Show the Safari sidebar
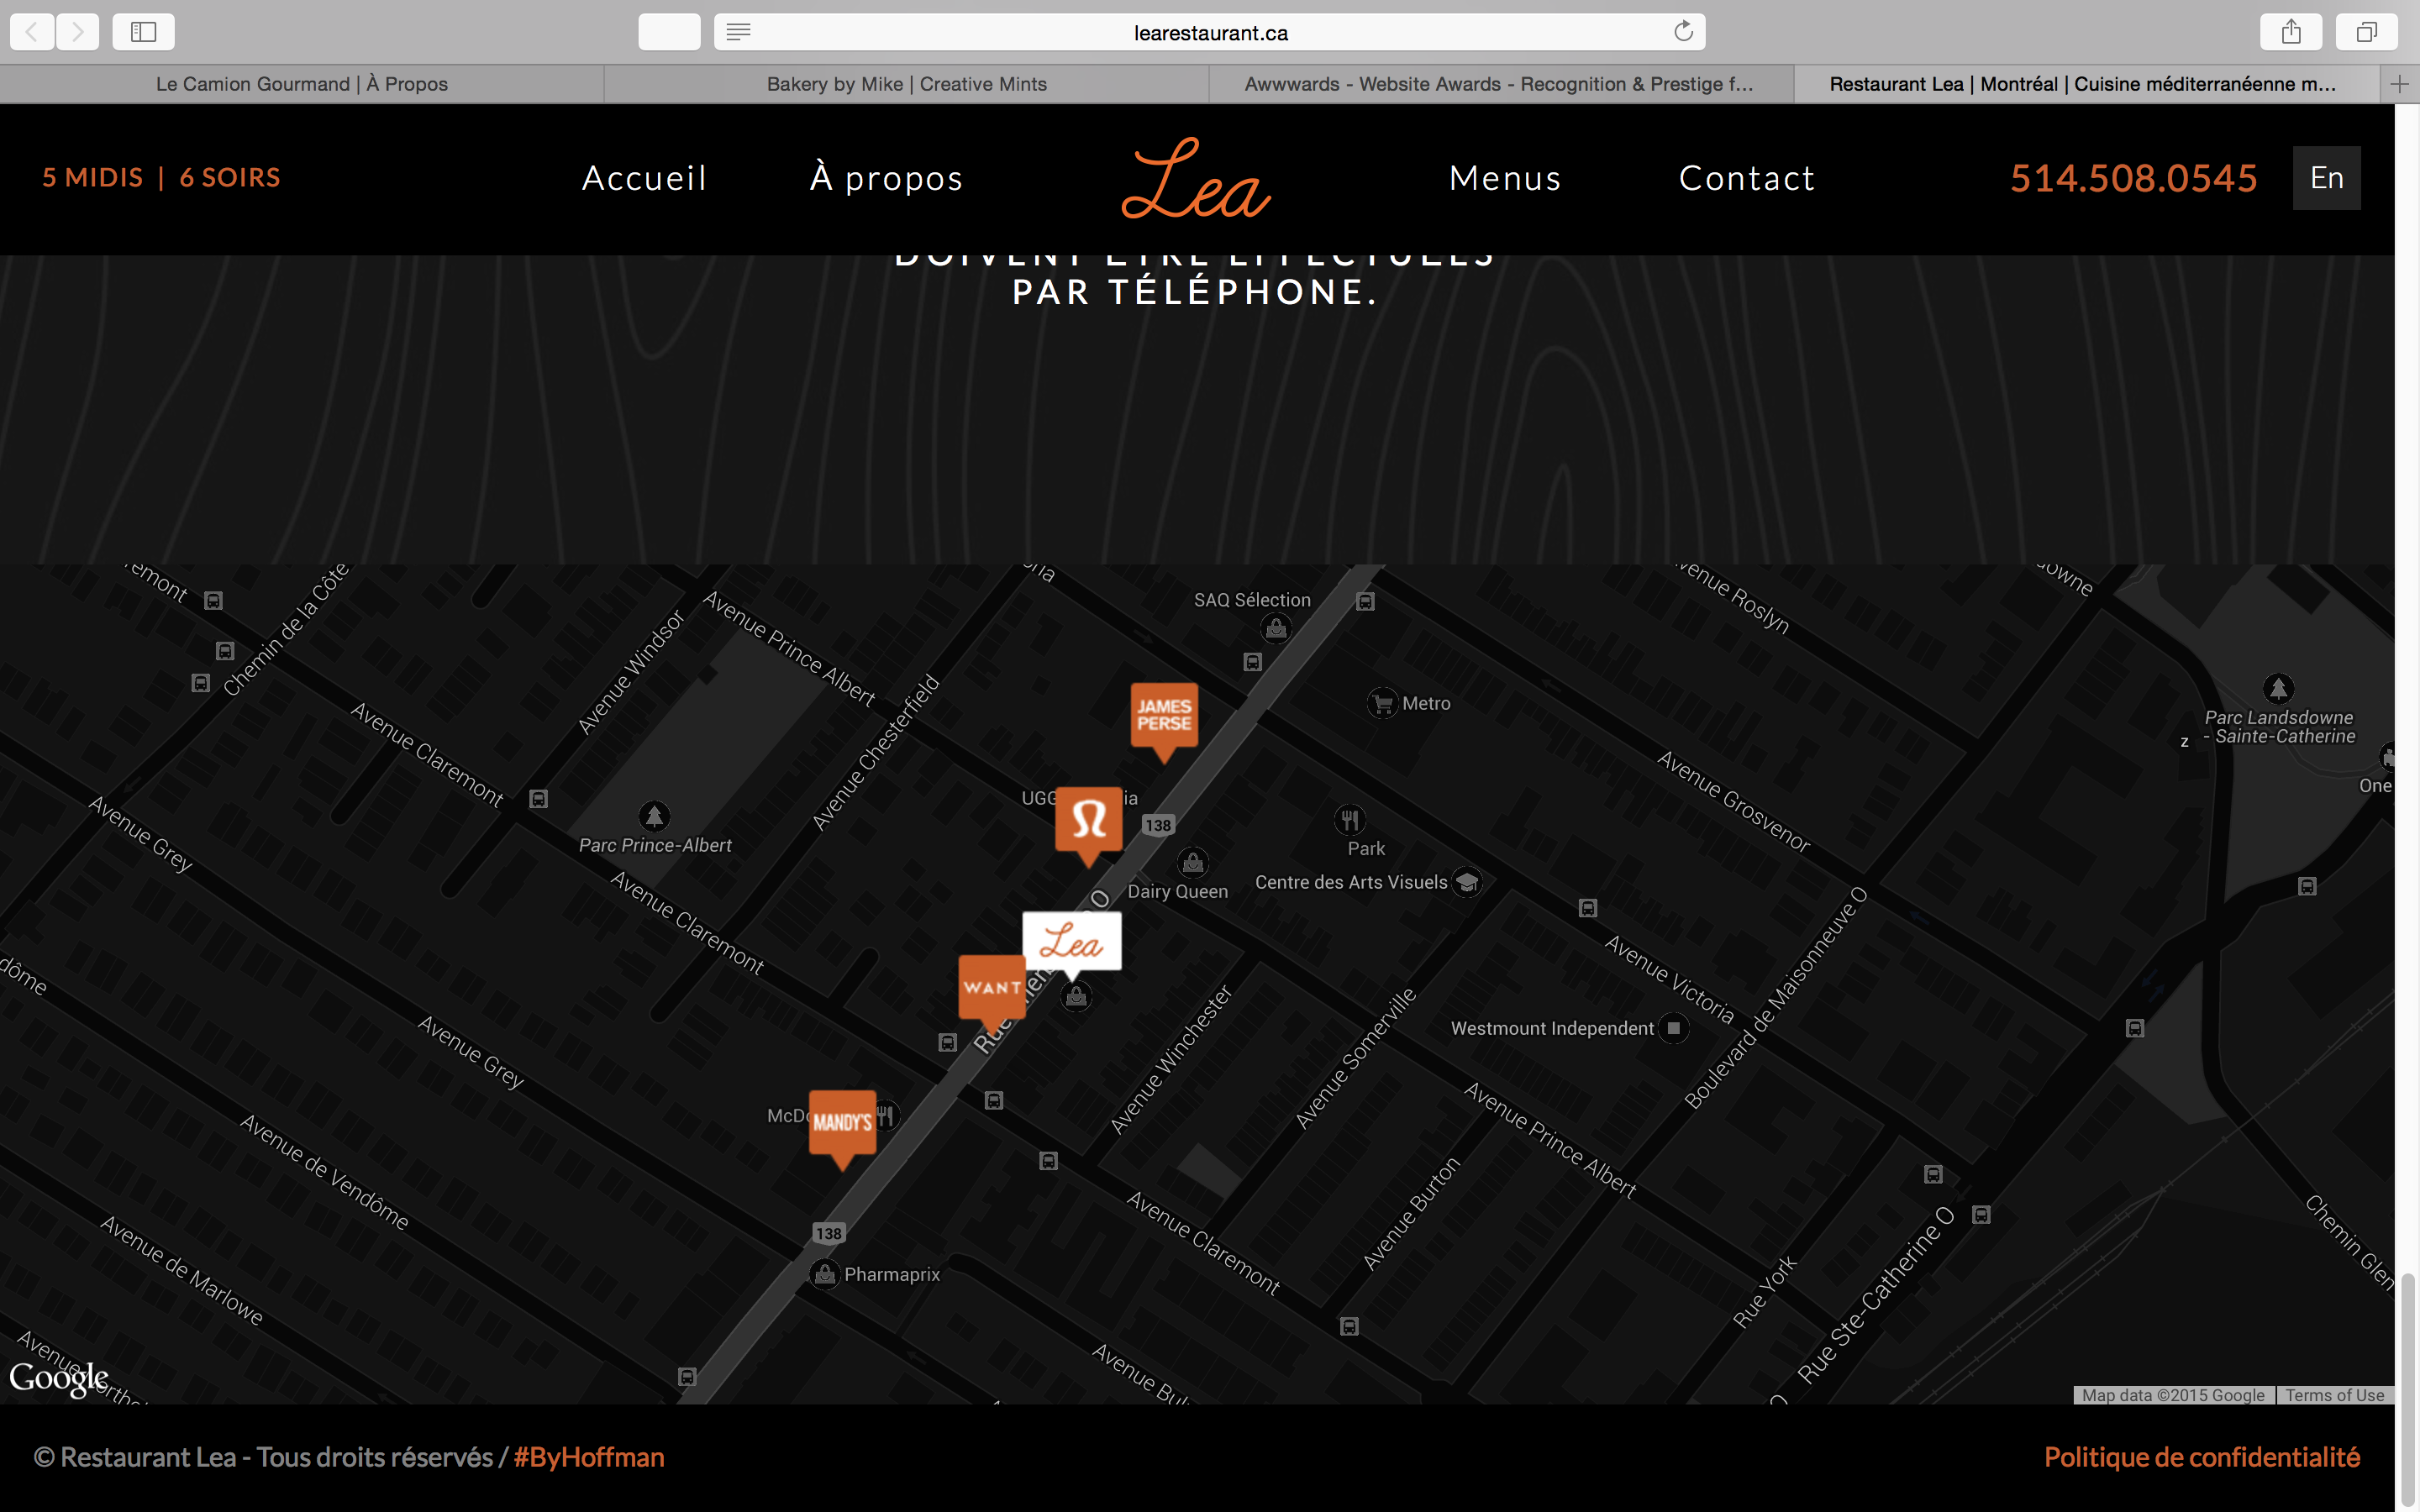The image size is (2420, 1512). pos(144,32)
